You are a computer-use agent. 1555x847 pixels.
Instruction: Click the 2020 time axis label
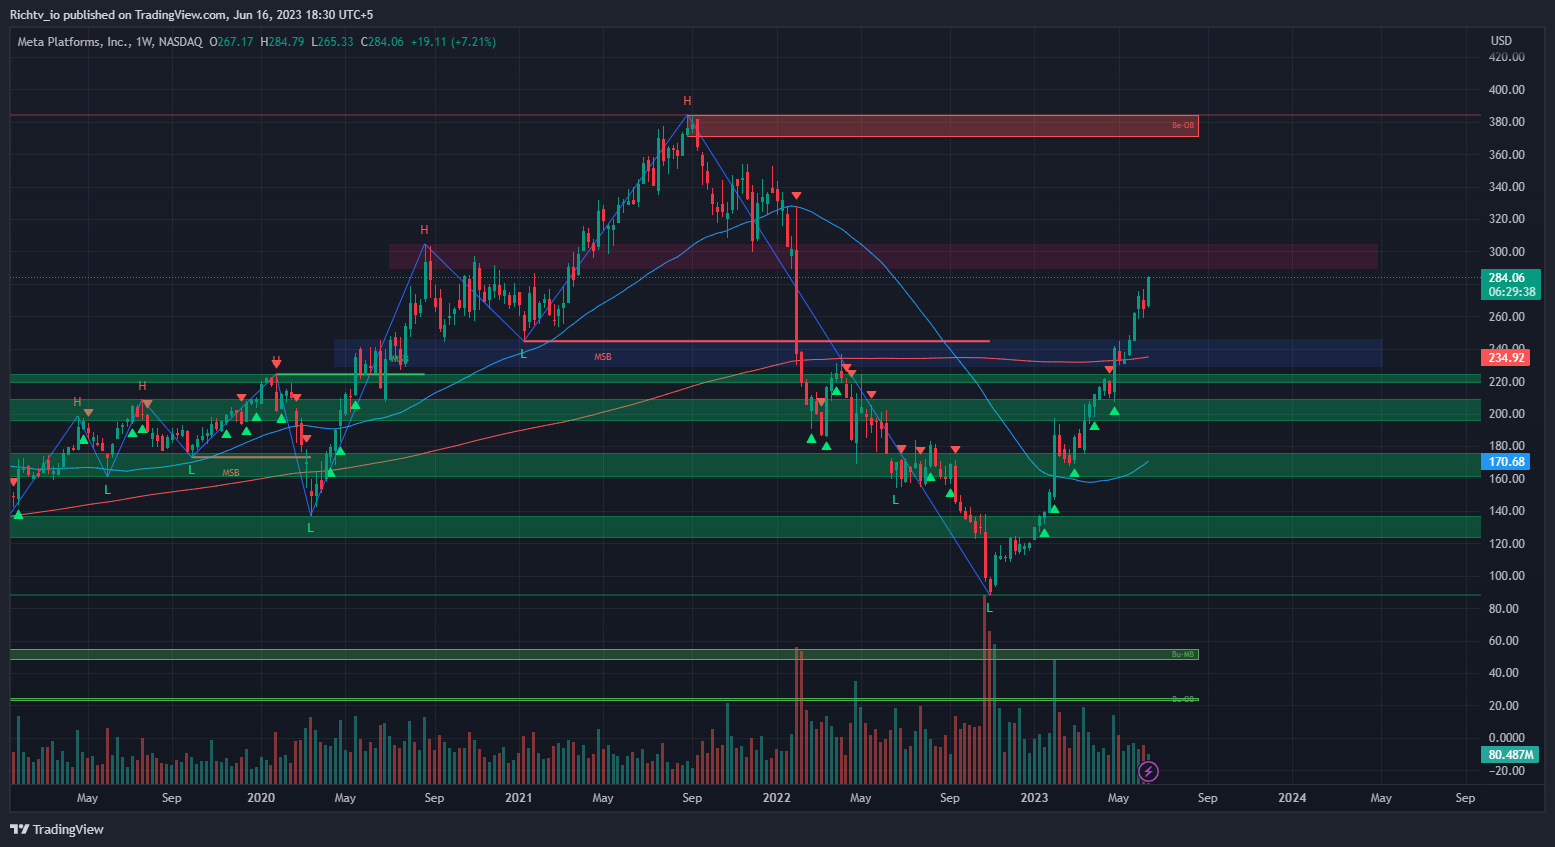[x=261, y=798]
